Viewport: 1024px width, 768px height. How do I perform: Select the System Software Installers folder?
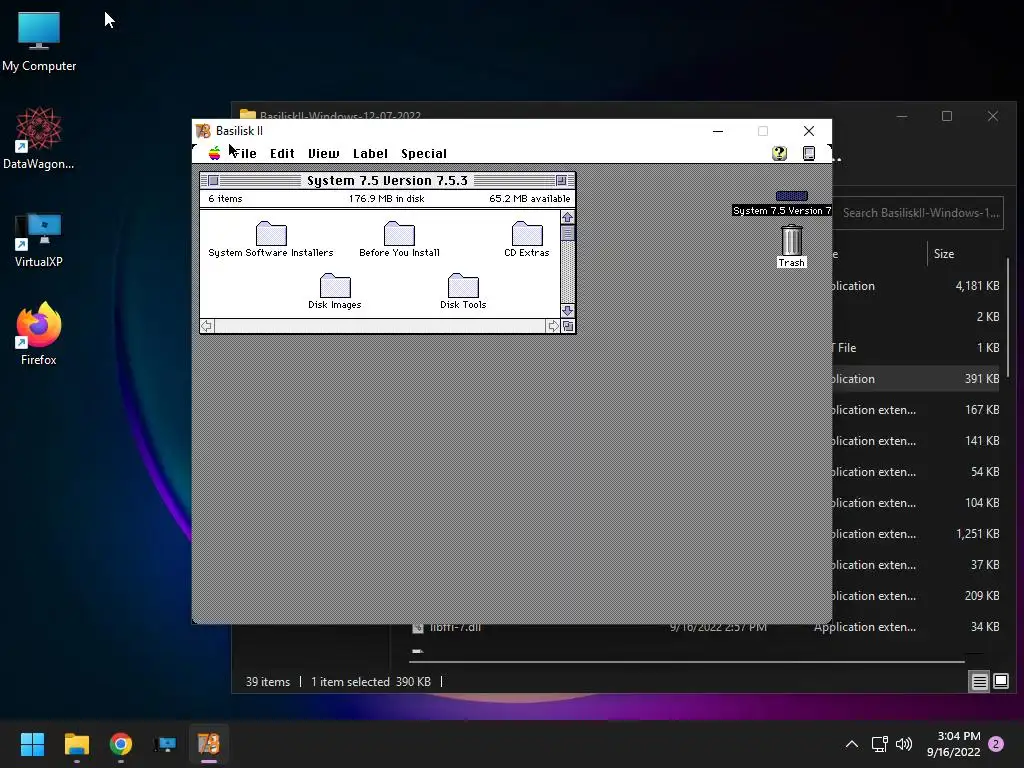[x=271, y=239]
